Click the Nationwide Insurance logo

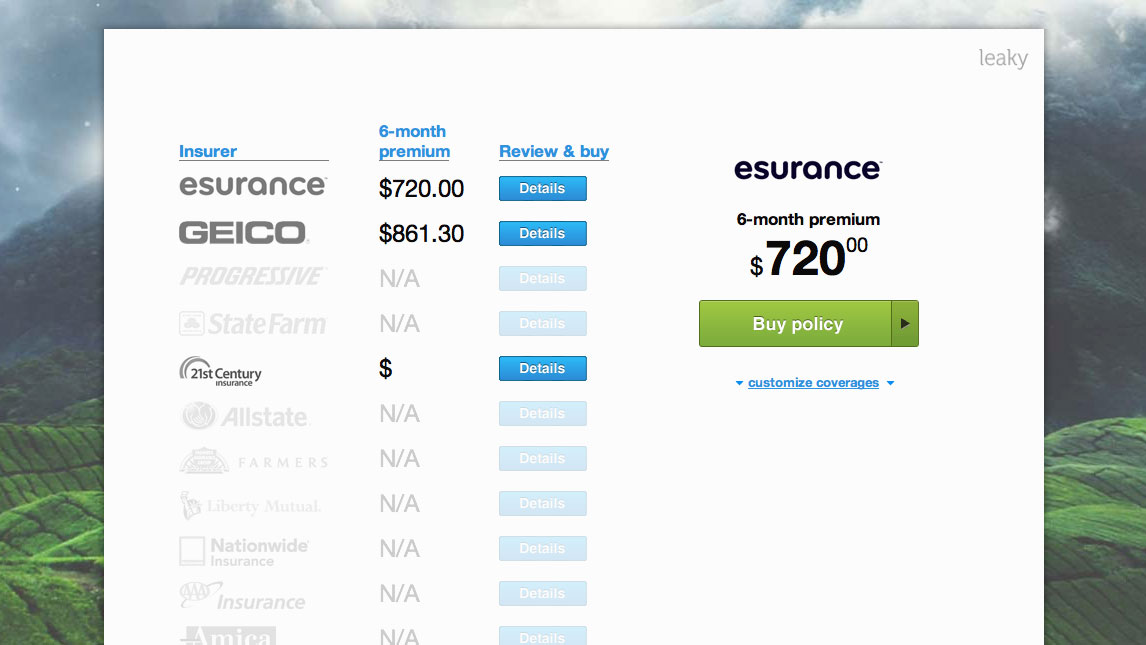click(x=244, y=551)
